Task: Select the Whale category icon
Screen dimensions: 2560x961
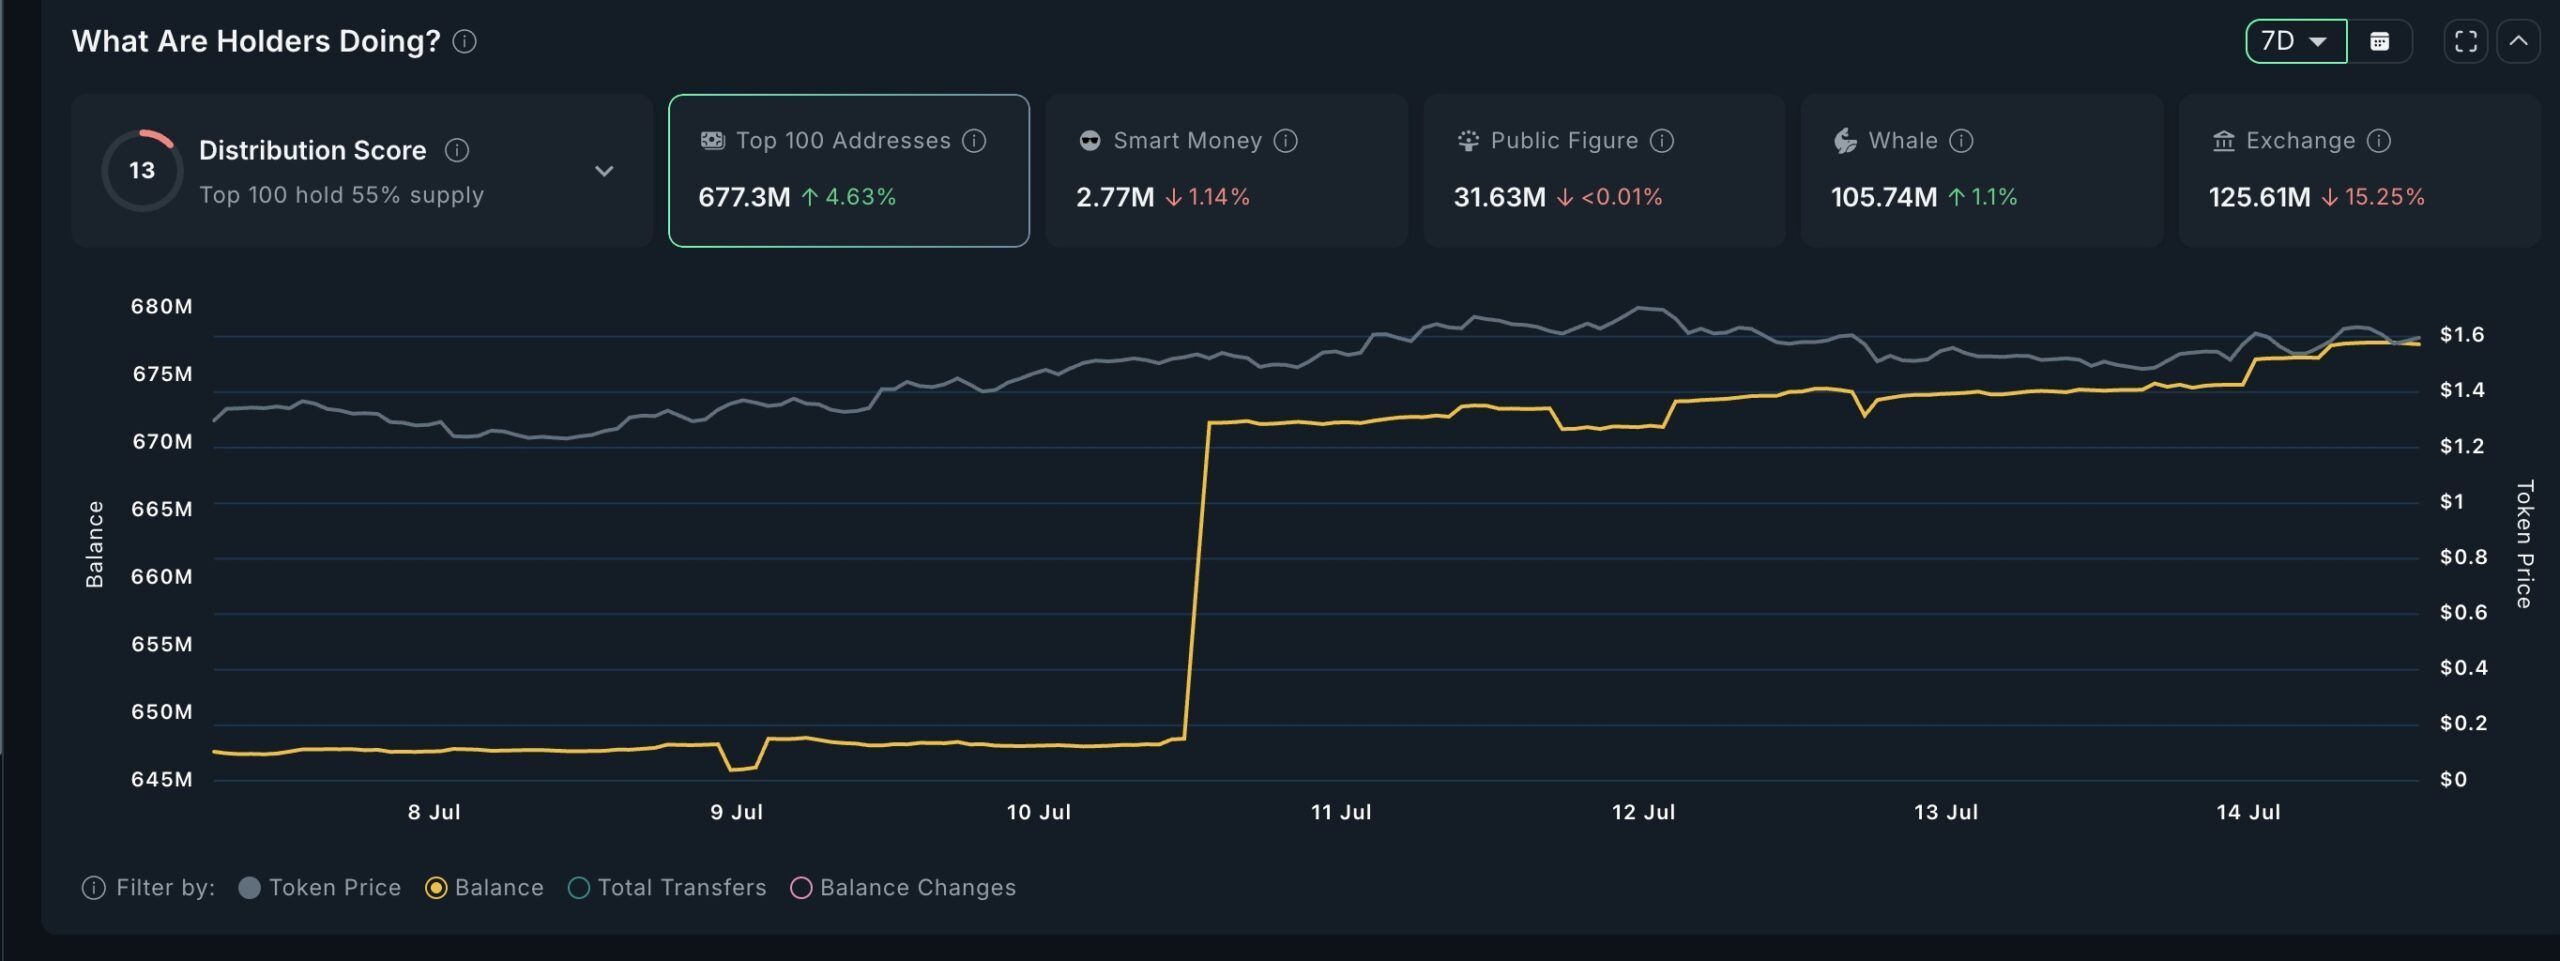Action: click(x=1845, y=140)
